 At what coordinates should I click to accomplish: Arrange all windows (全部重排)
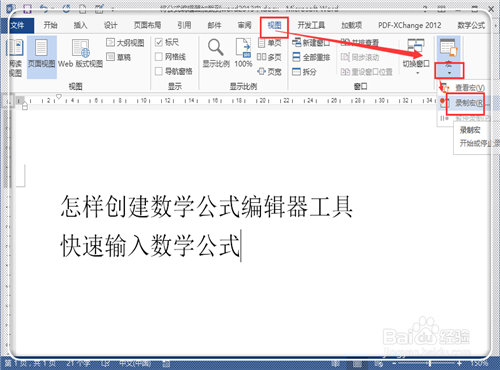tap(311, 57)
